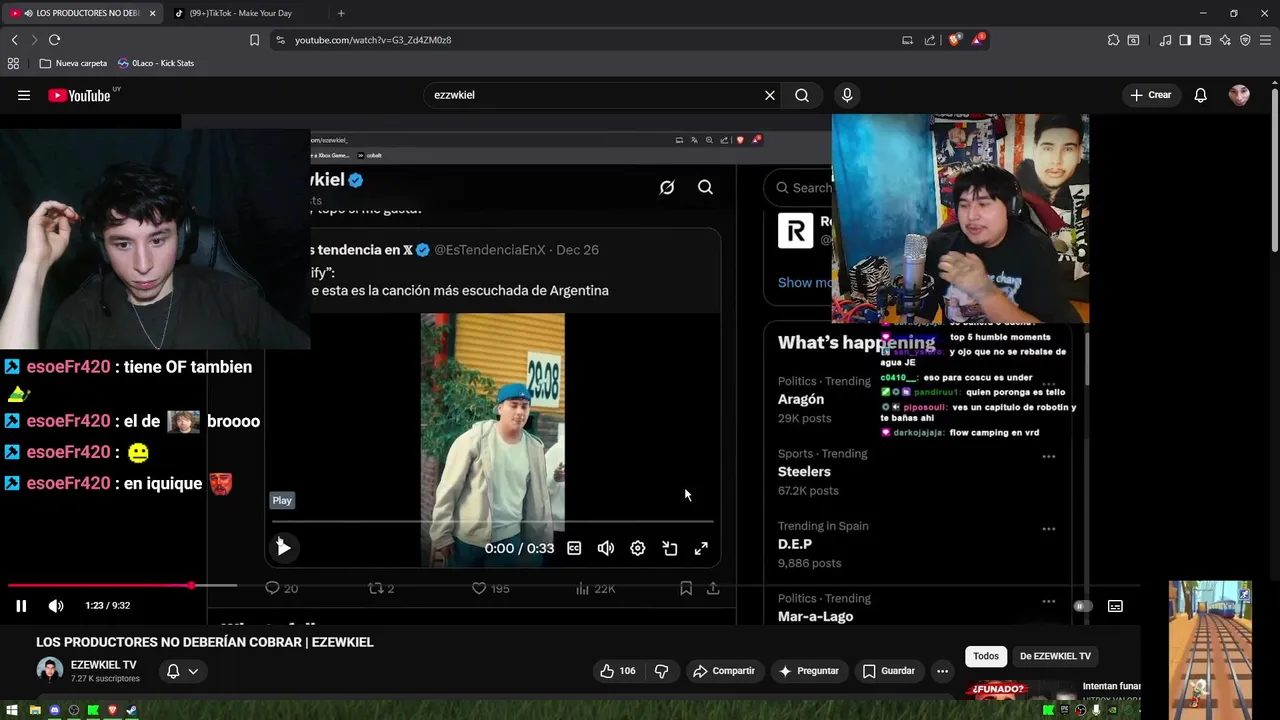Open the browser extensions puzzle icon
Image resolution: width=1280 pixels, height=720 pixels.
(1113, 40)
